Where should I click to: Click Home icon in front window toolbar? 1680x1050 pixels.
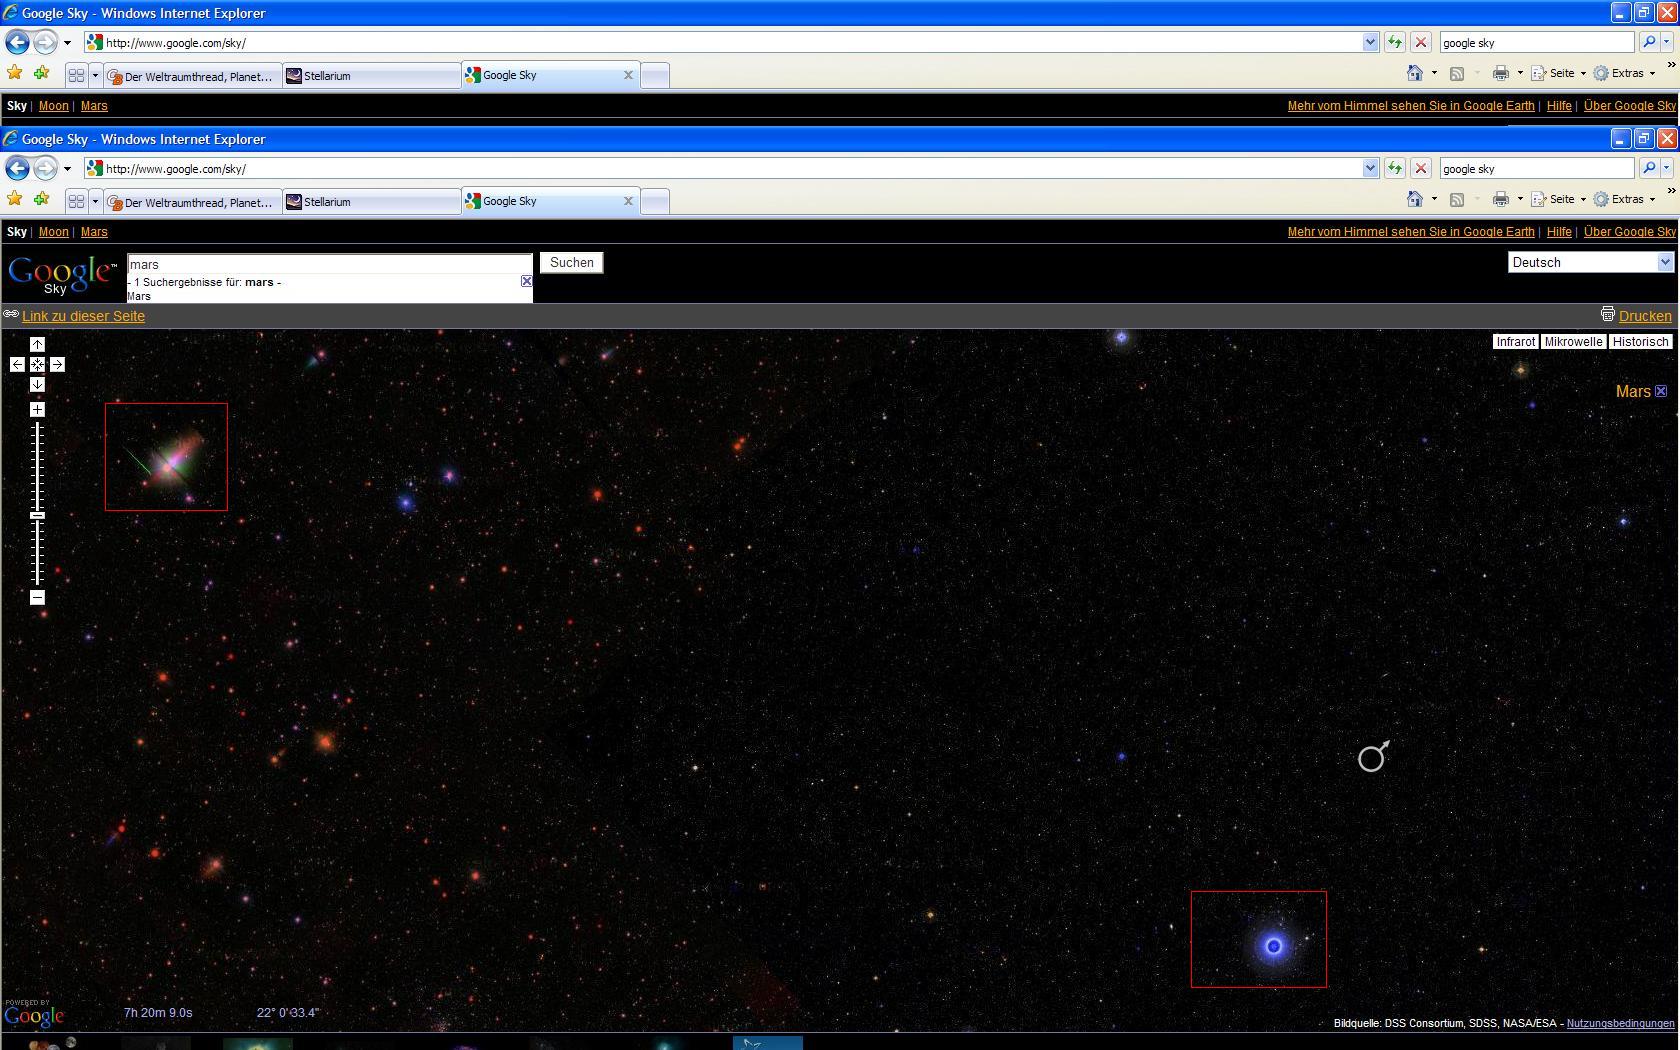tap(1415, 199)
